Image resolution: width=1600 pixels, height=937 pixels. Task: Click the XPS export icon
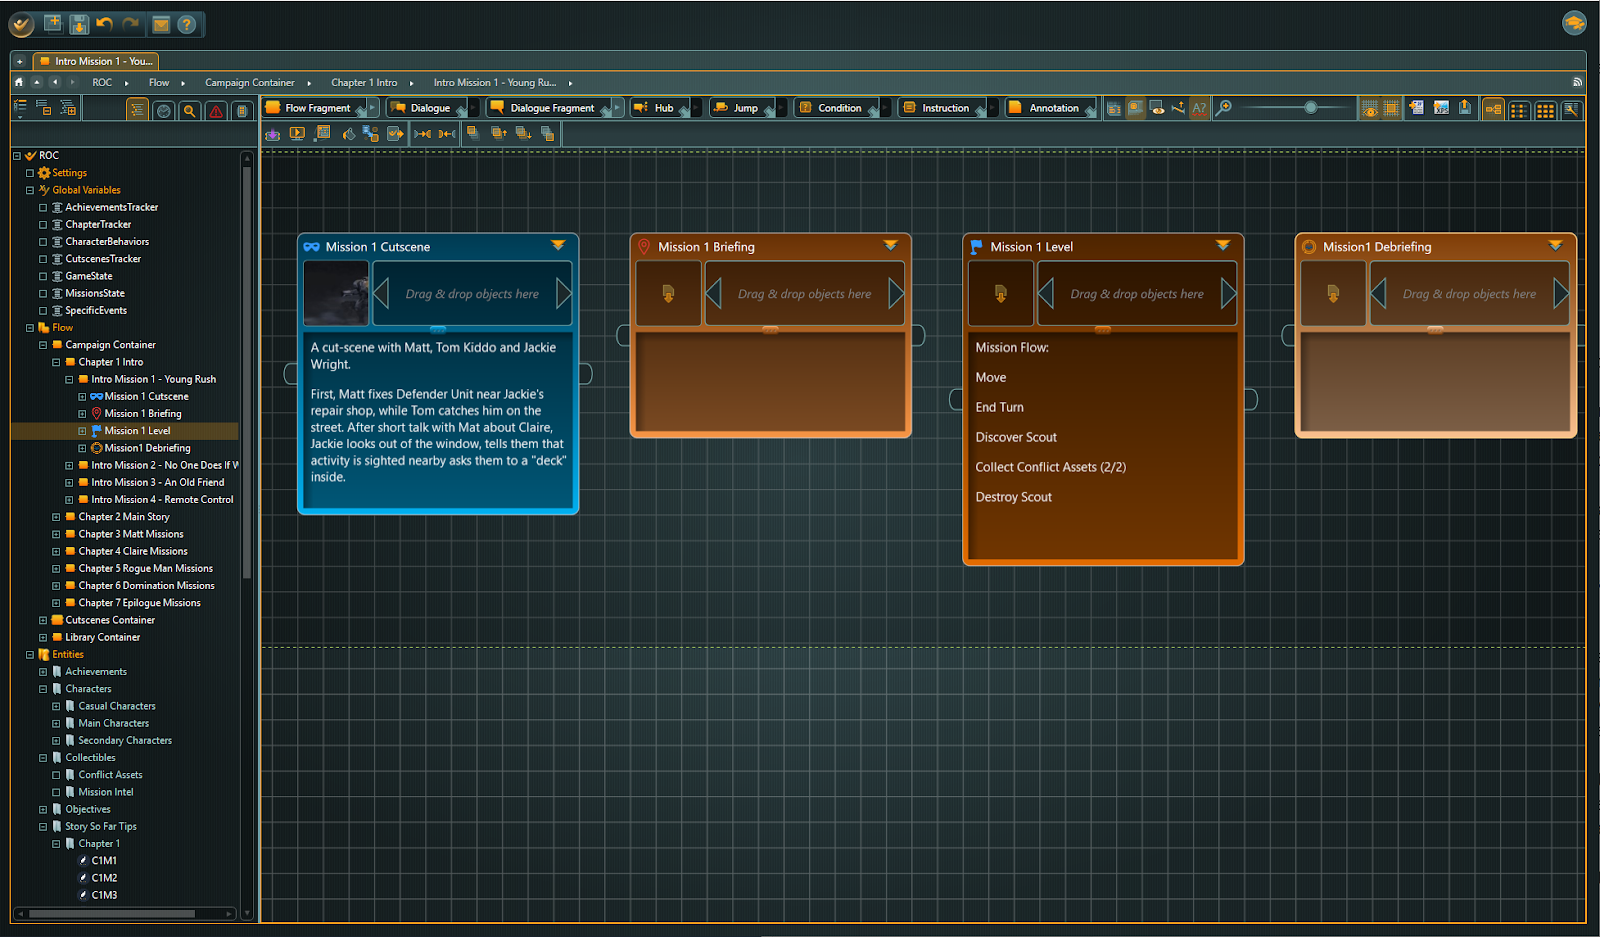point(1441,108)
